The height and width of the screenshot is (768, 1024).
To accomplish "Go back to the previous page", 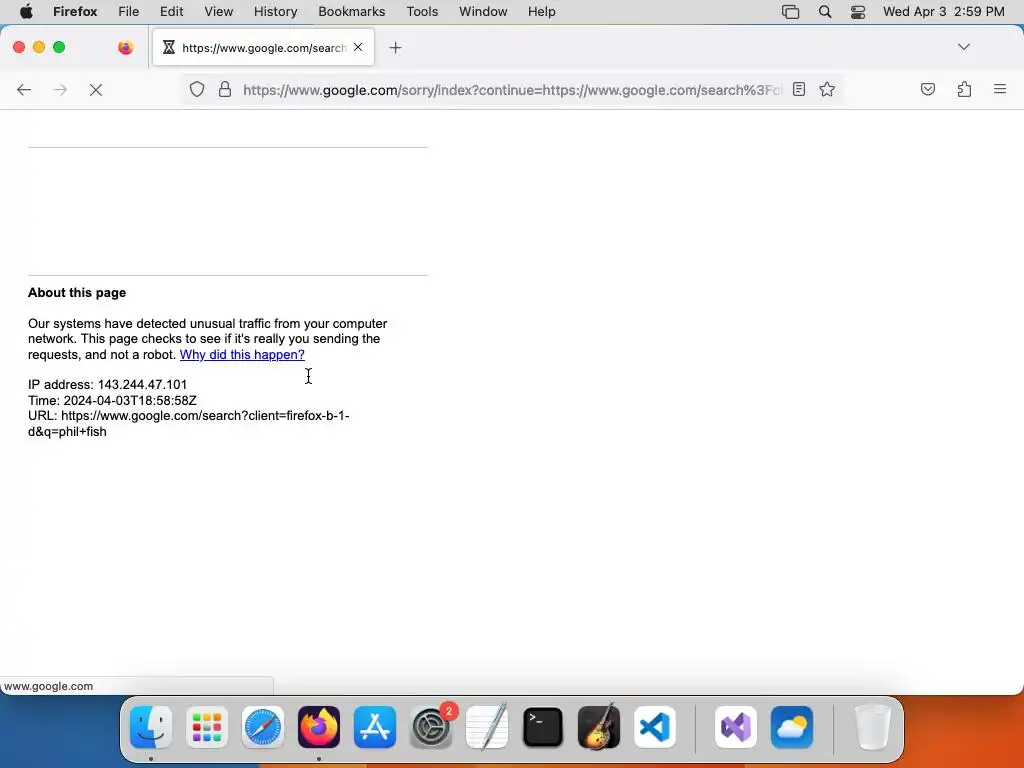I will (x=24, y=90).
